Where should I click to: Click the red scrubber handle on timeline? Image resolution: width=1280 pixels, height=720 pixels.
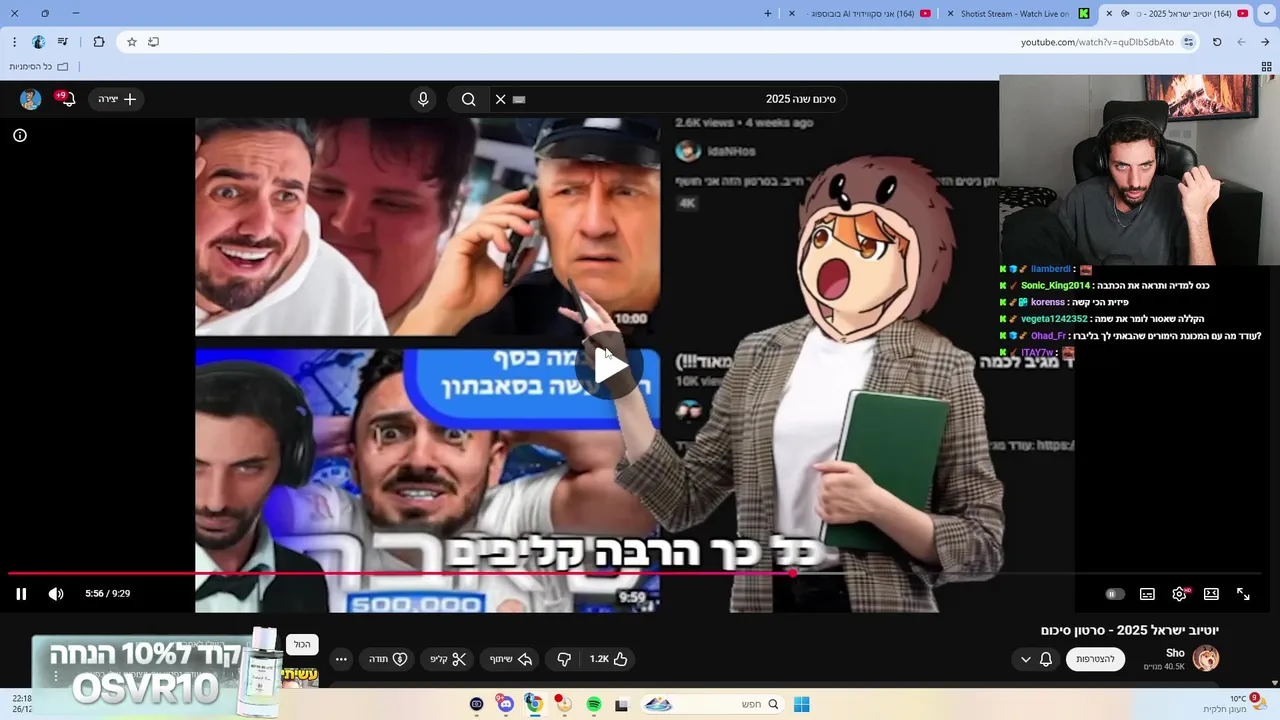pyautogui.click(x=793, y=574)
